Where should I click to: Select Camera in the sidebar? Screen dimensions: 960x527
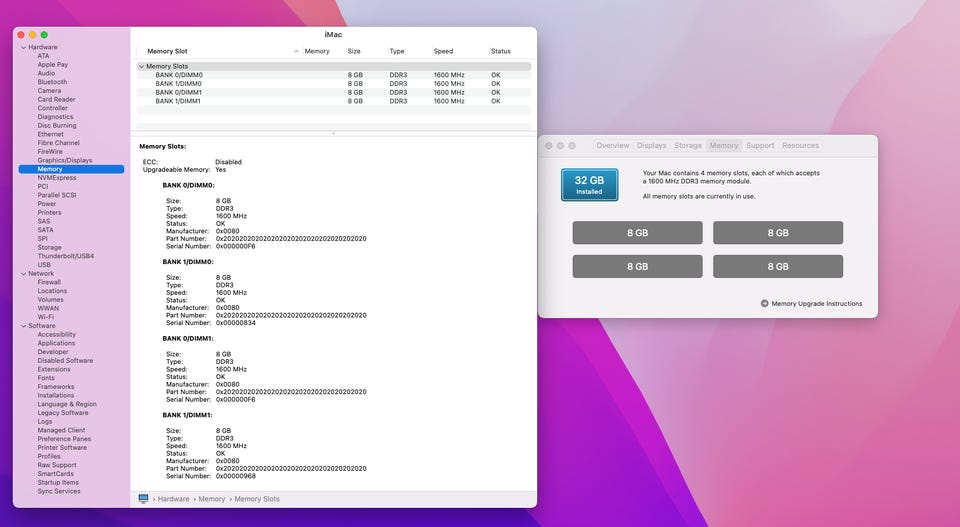49,91
